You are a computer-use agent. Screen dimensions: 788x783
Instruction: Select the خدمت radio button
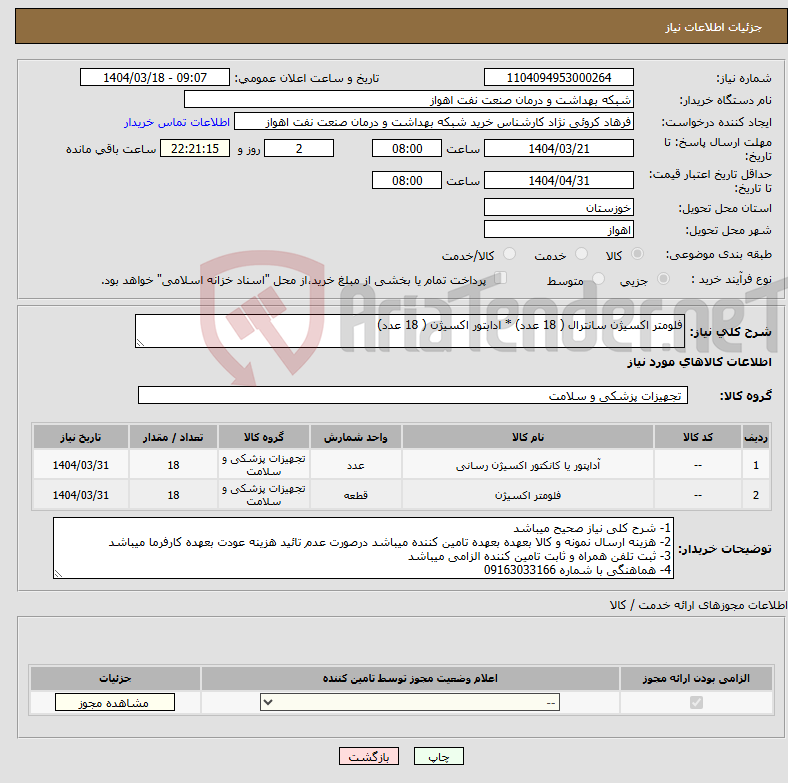pos(581,254)
